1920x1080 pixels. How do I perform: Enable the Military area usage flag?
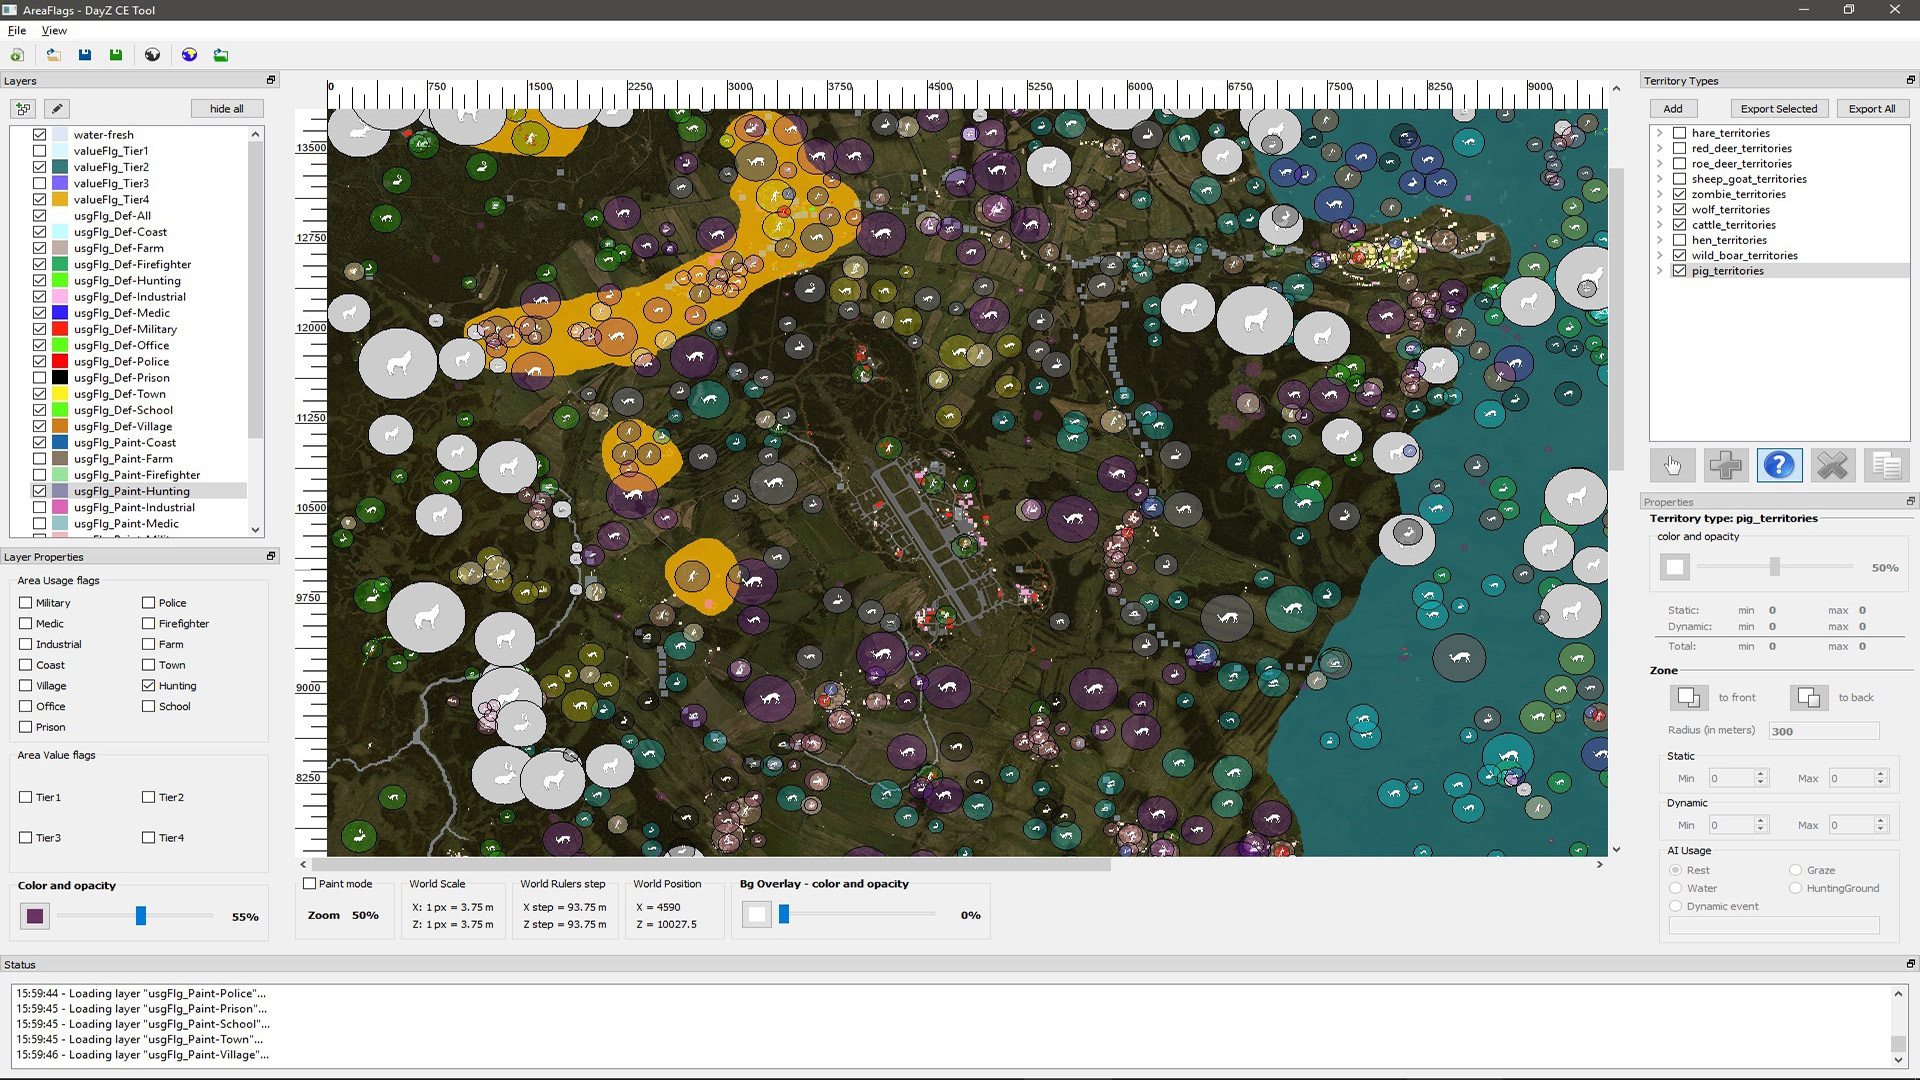pos(25,603)
